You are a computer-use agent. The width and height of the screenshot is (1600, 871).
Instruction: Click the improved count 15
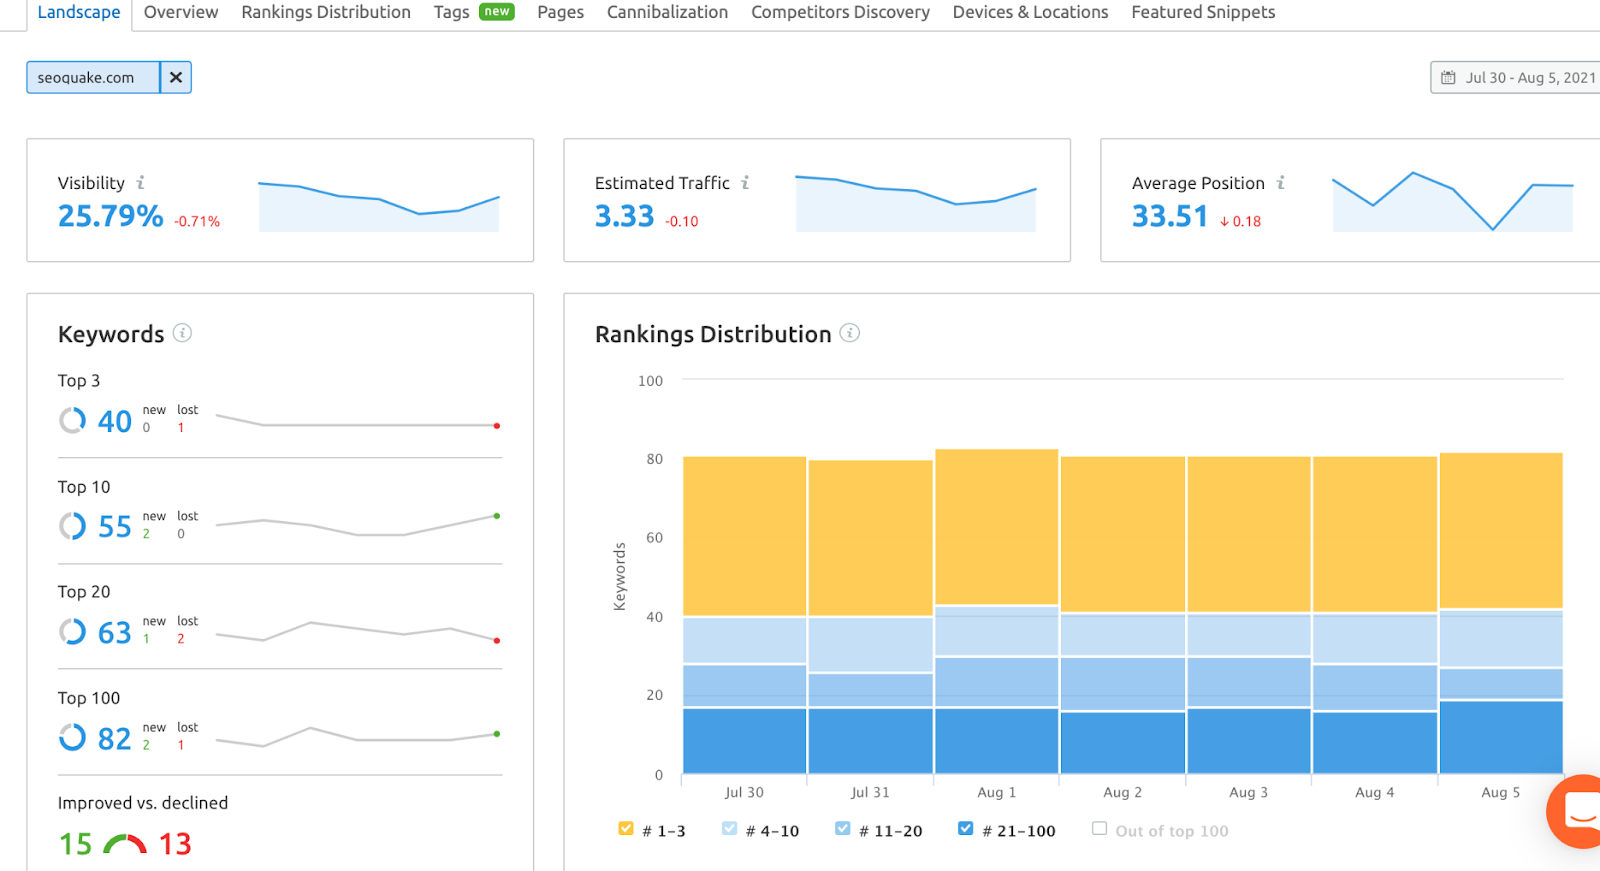pos(75,844)
